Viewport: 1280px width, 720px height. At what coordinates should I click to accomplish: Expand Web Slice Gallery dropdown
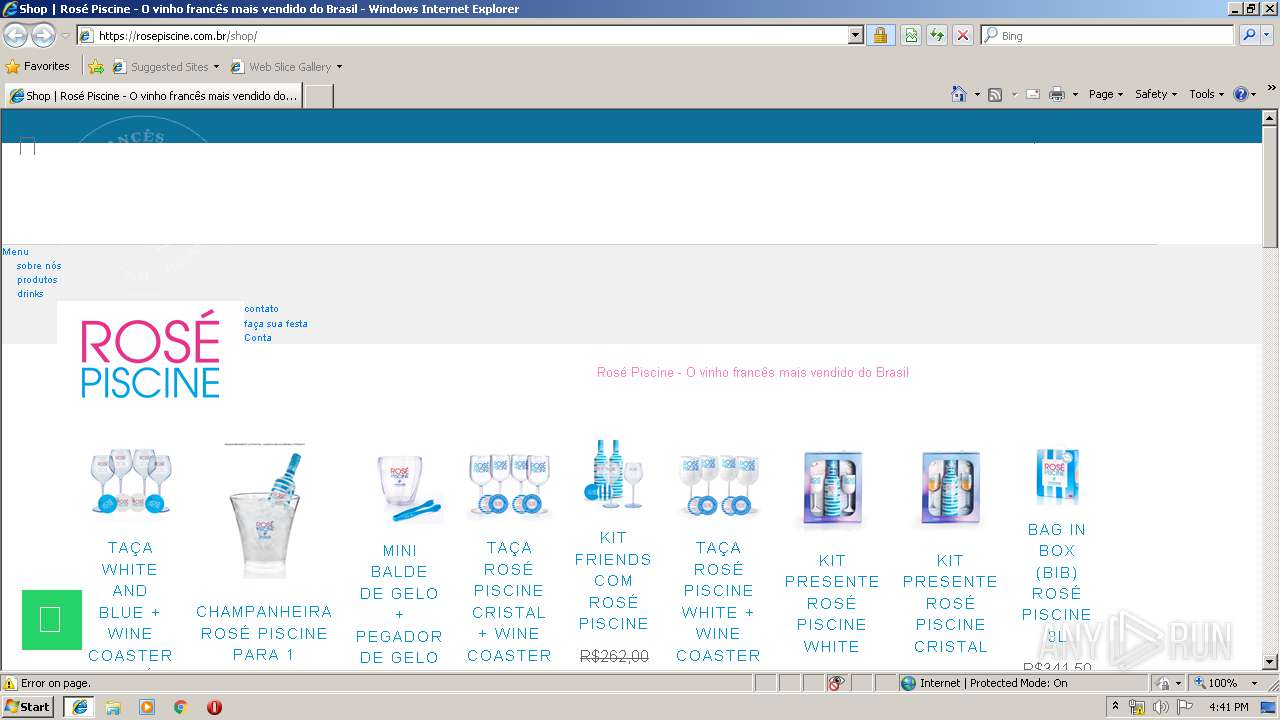tap(339, 67)
